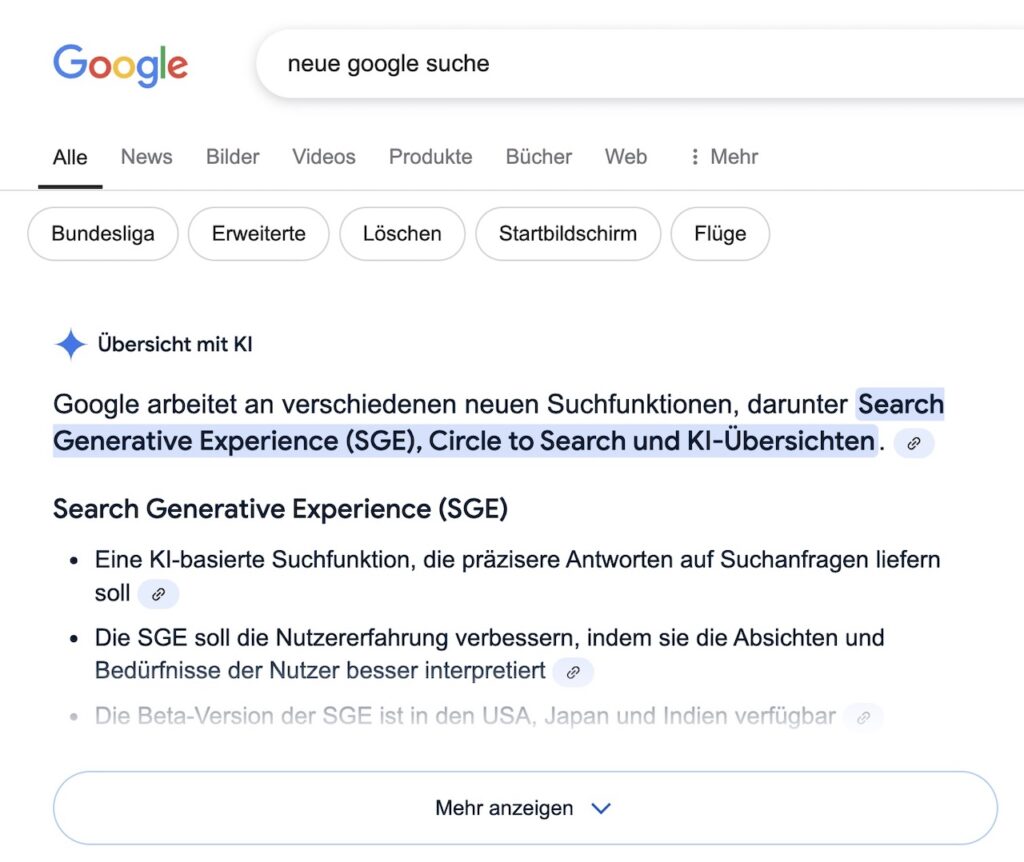Screen dimensions: 1024x862
Task: Select the Alle tab
Action: pos(70,157)
